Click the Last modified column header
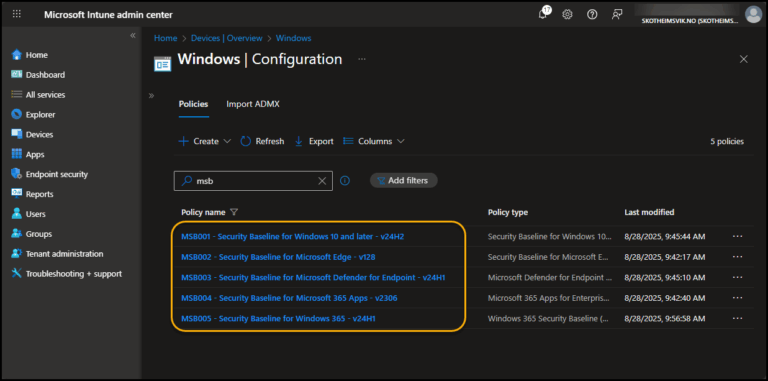 (x=649, y=213)
